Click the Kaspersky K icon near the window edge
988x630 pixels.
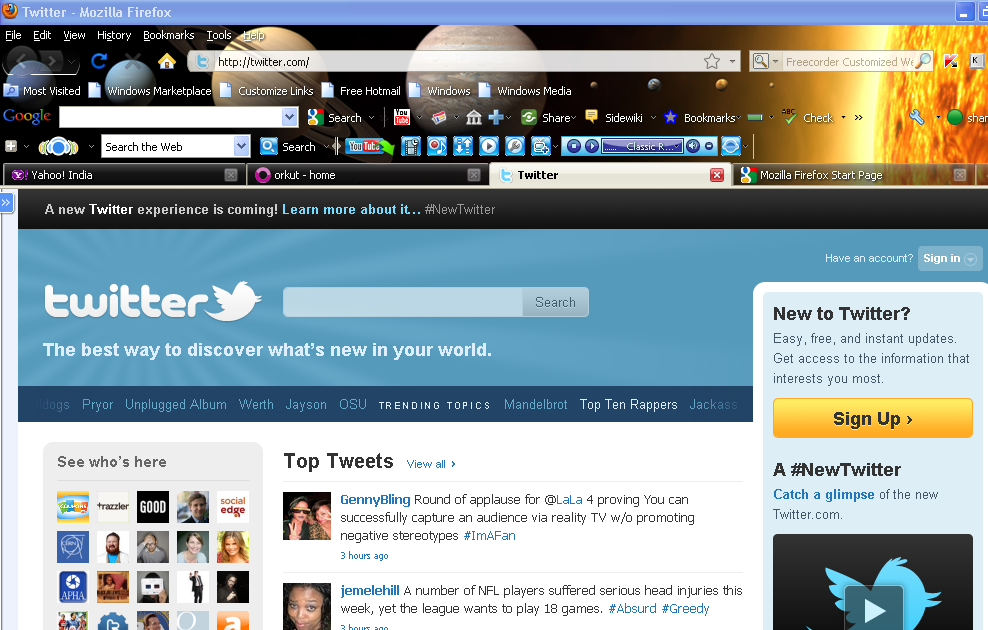[x=975, y=60]
